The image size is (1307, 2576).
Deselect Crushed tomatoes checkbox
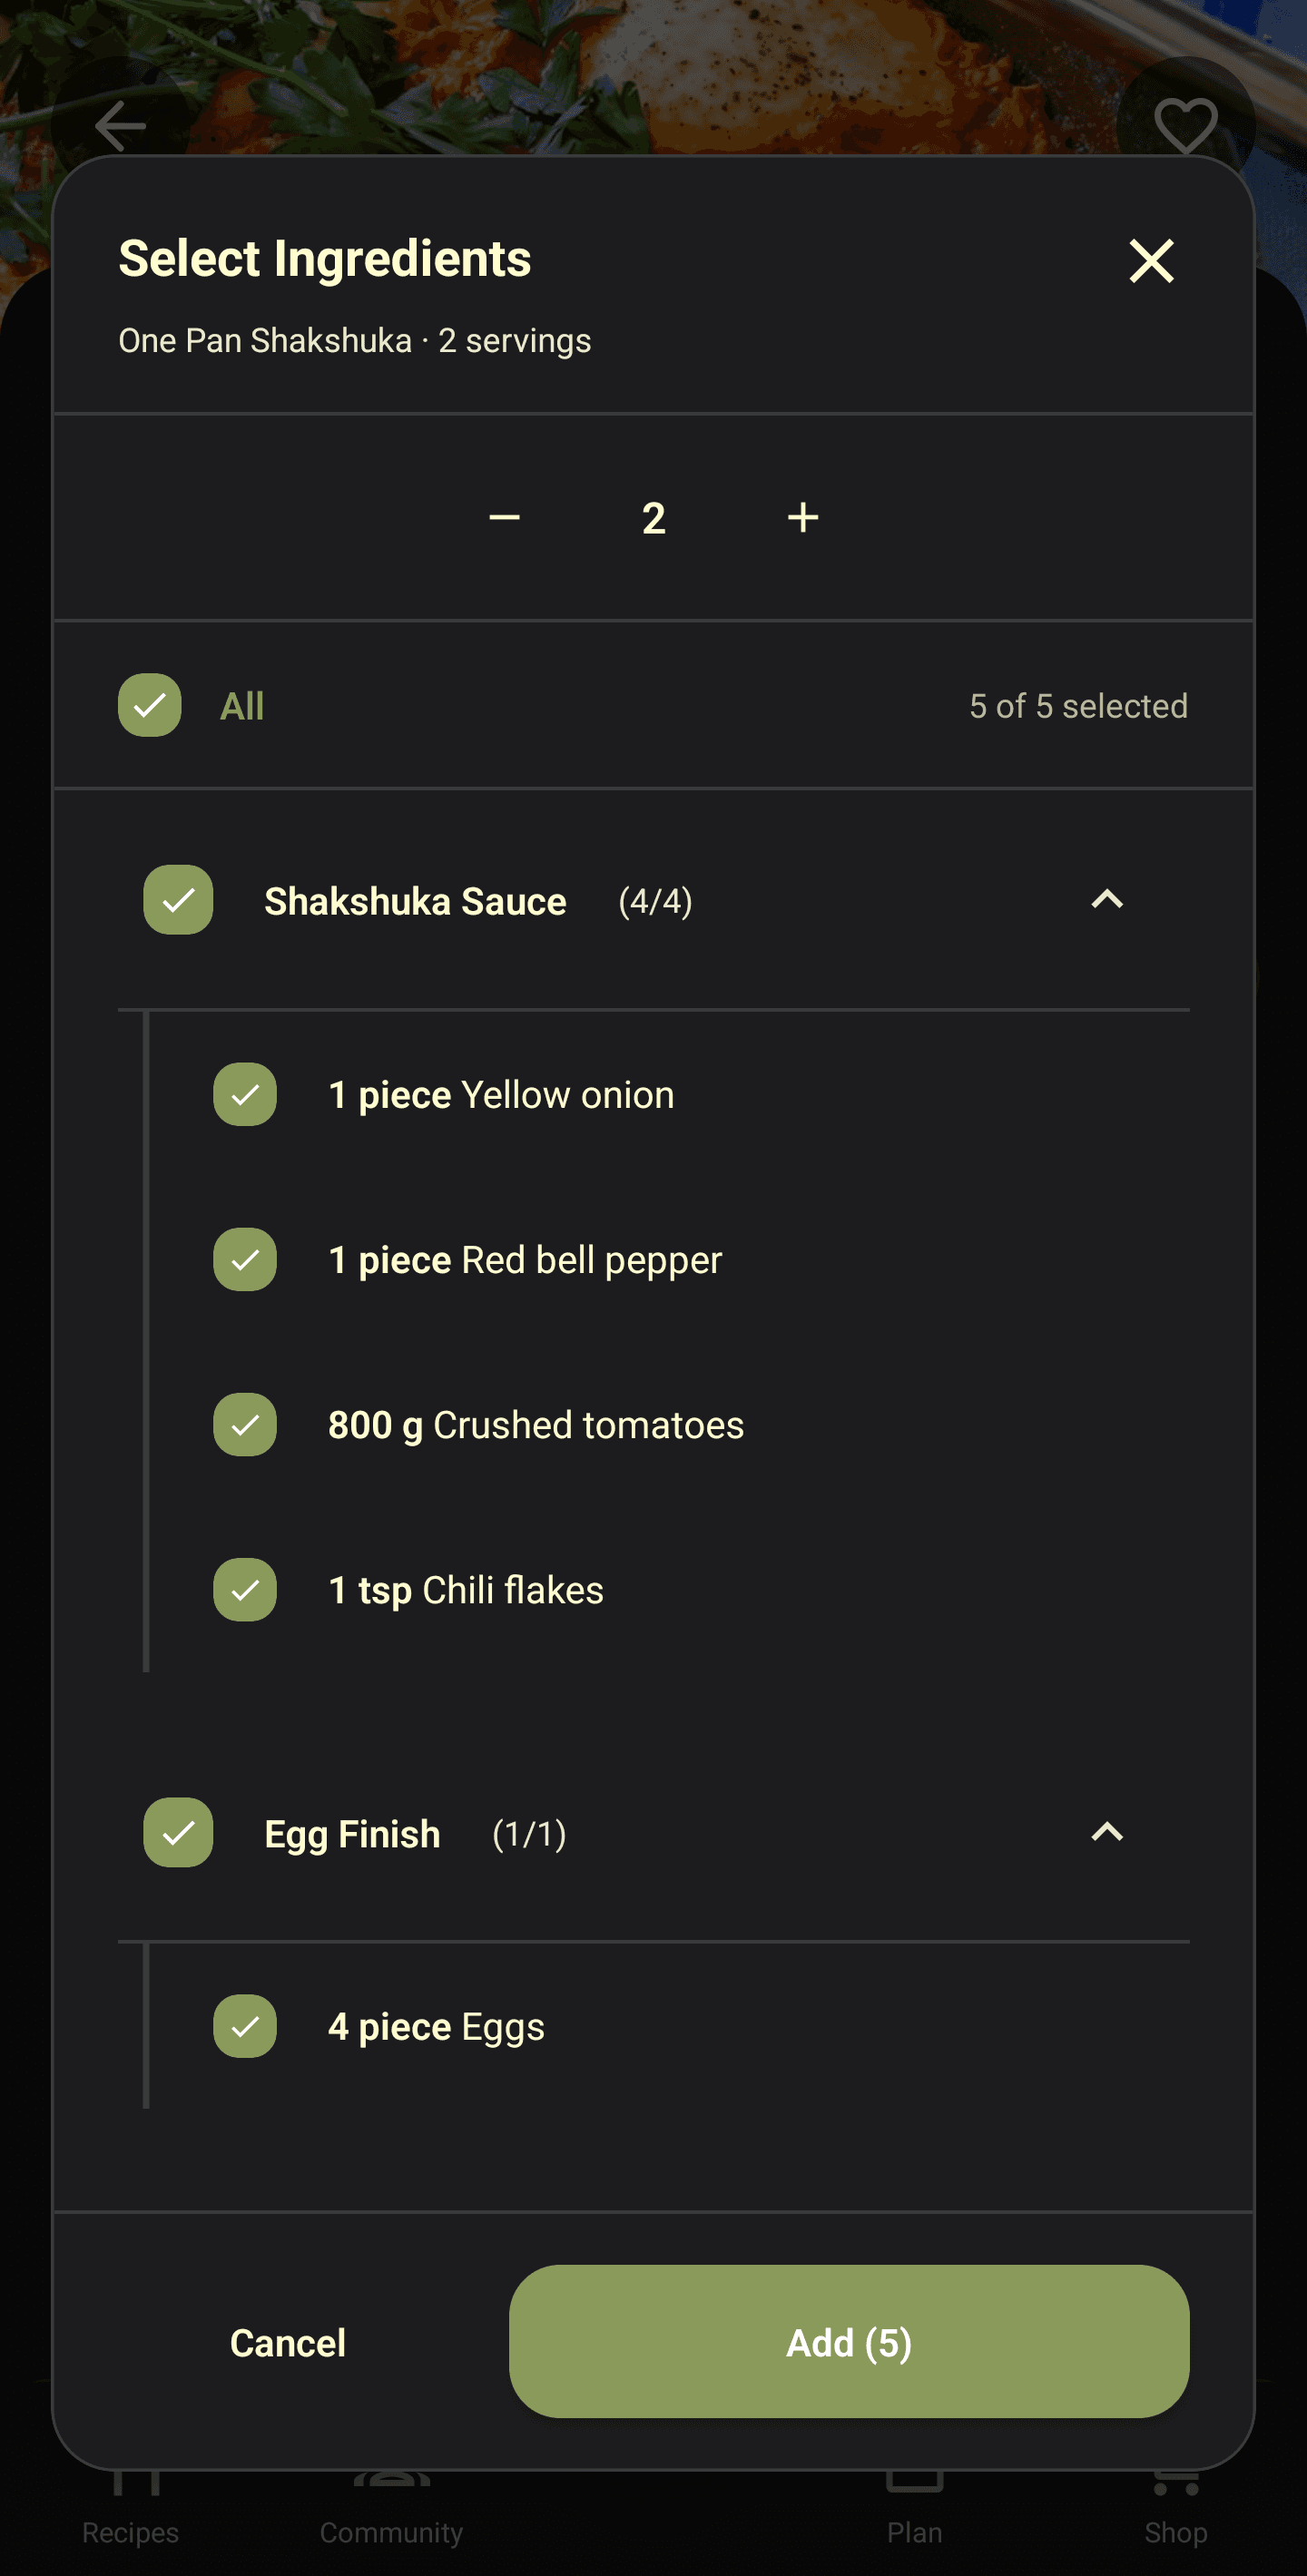[x=245, y=1425]
